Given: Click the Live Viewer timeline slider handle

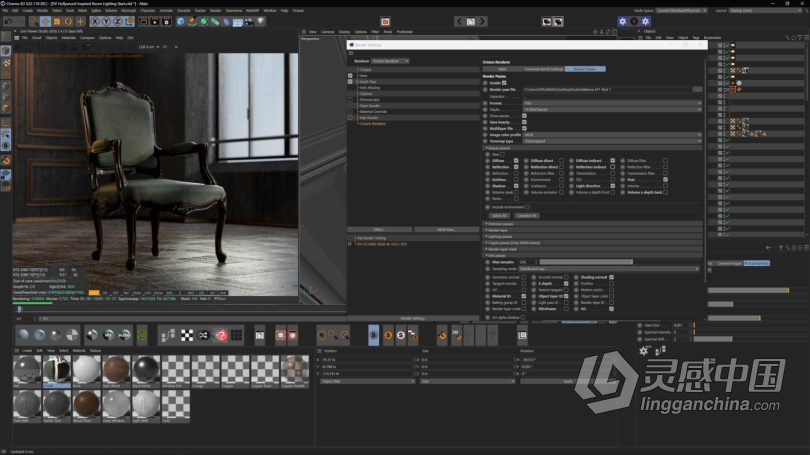Looking at the screenshot, I should pyautogui.click(x=20, y=309).
